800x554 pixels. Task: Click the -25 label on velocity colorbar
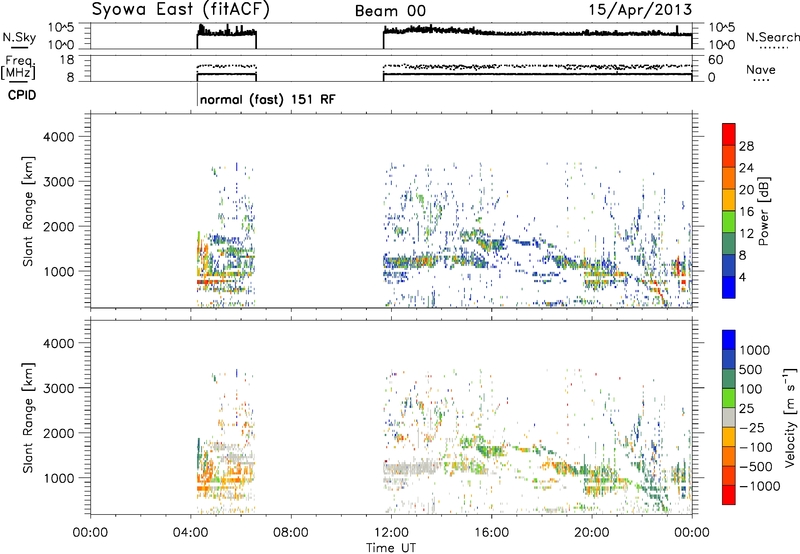click(752, 428)
